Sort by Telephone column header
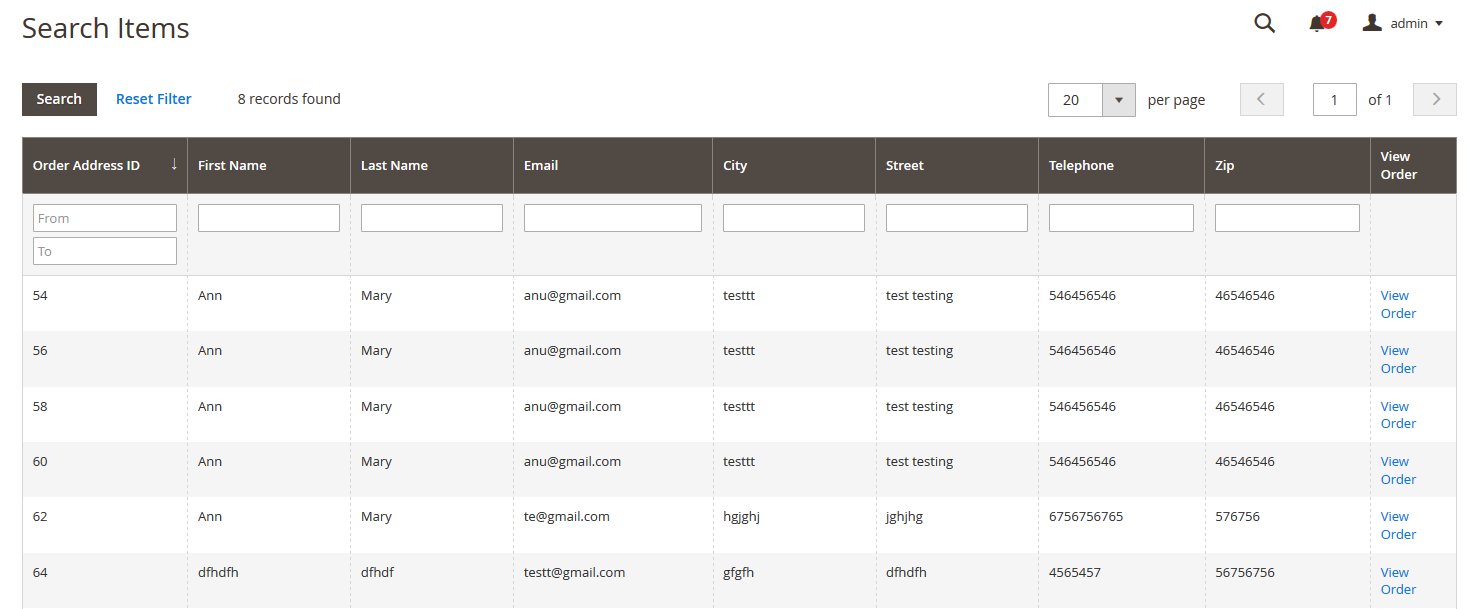The width and height of the screenshot is (1470, 609). pyautogui.click(x=1081, y=166)
